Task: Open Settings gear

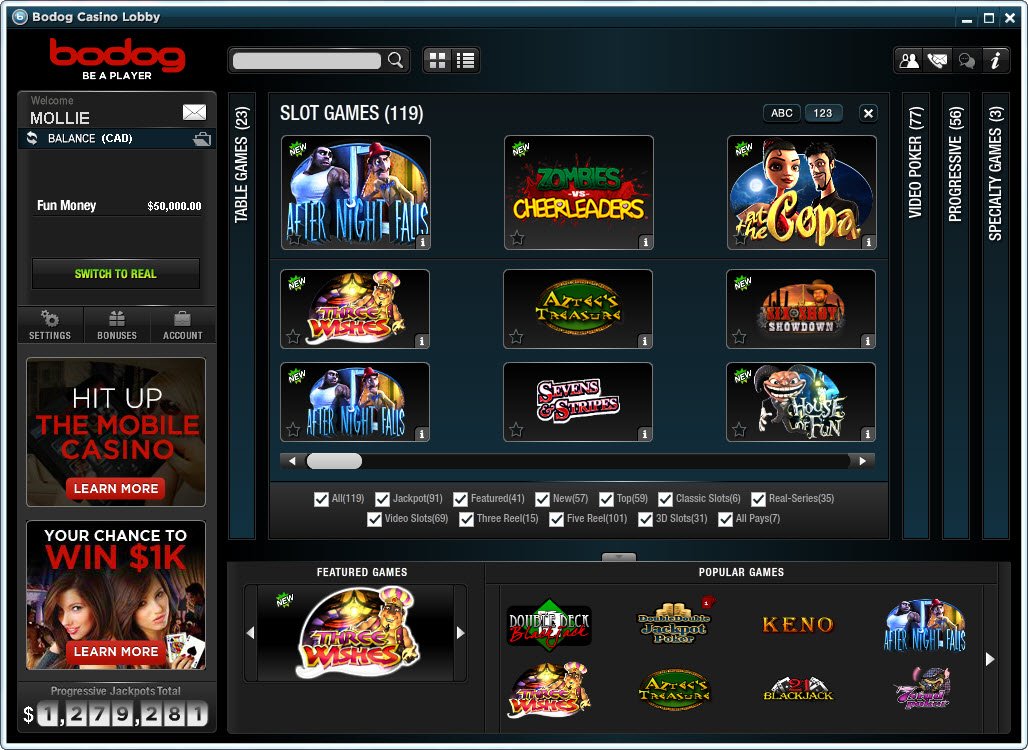Action: pos(50,325)
